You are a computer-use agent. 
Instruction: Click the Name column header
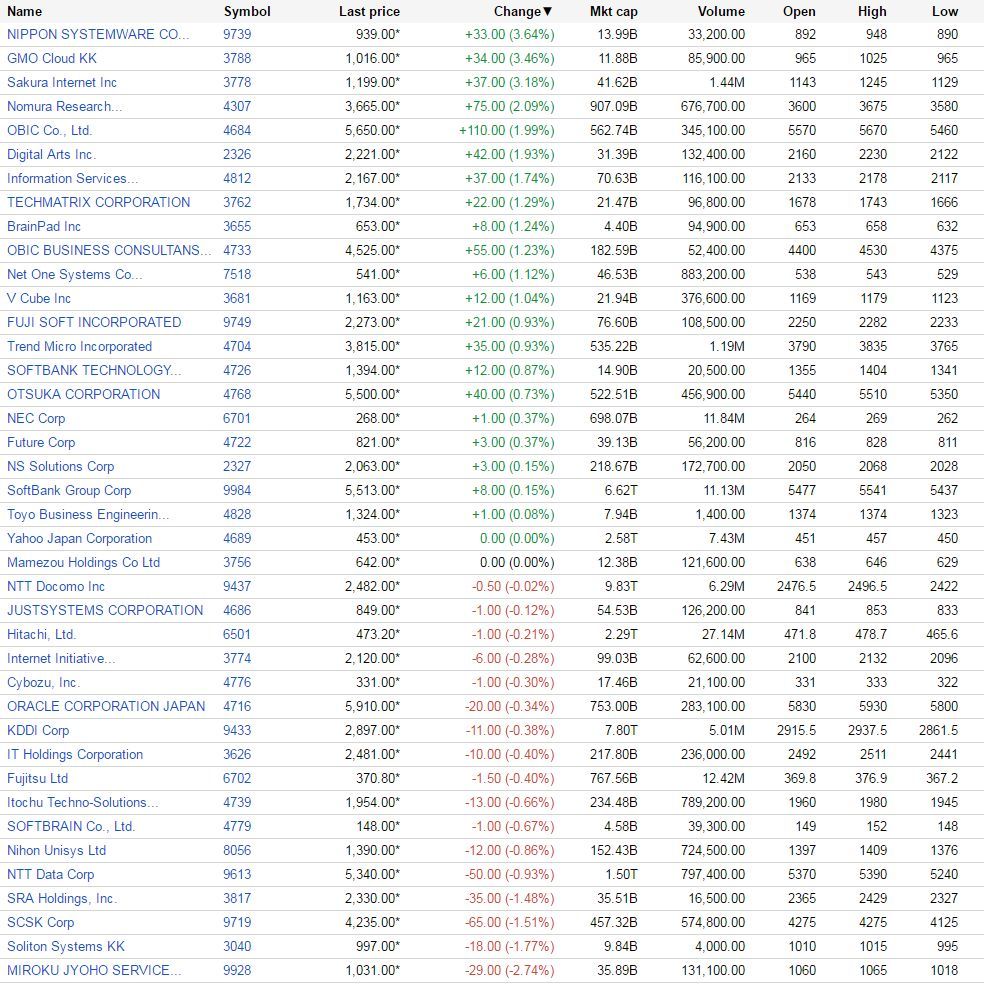click(x=25, y=11)
